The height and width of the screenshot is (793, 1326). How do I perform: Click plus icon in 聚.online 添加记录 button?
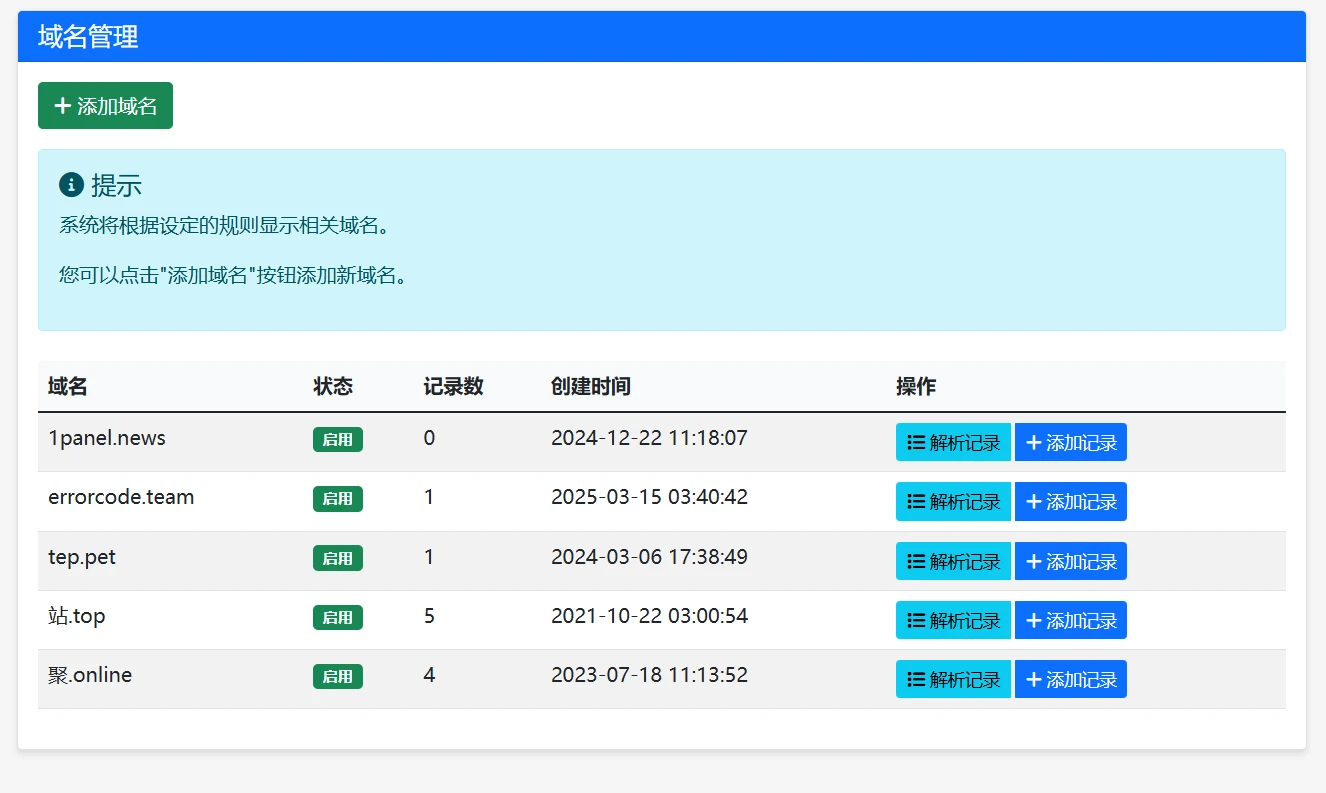point(1034,680)
